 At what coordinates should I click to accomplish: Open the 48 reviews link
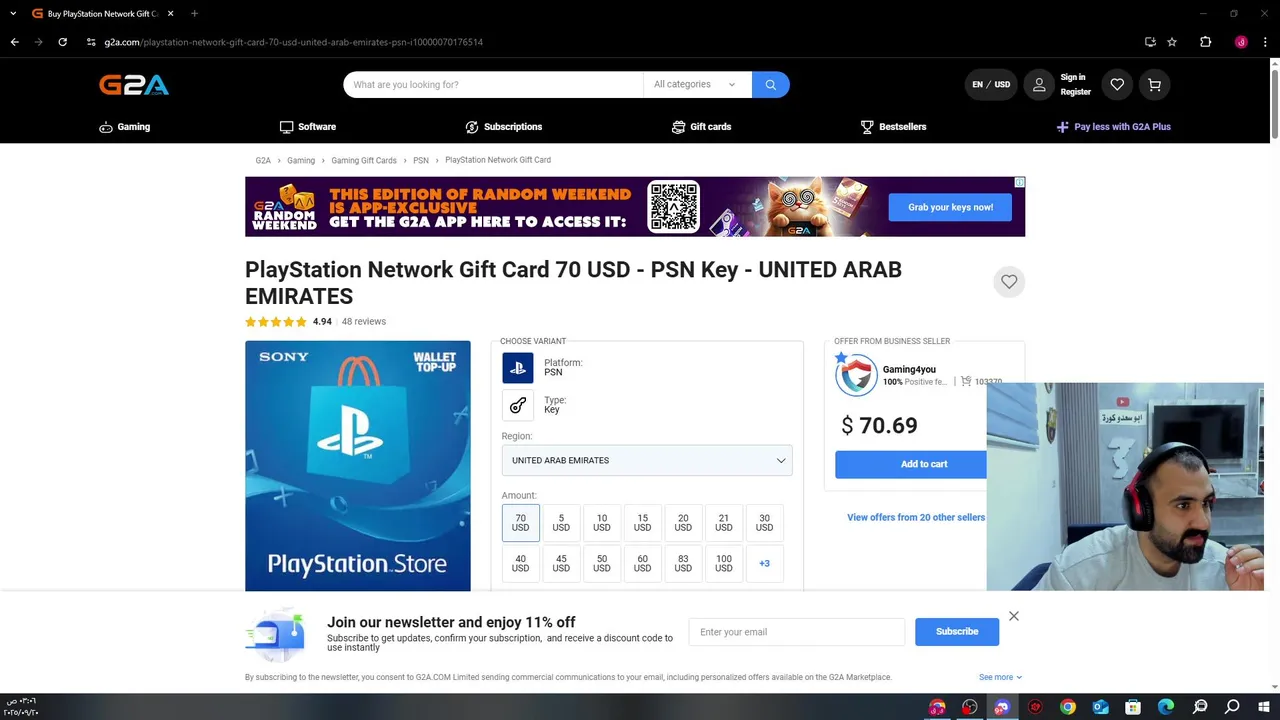364,322
